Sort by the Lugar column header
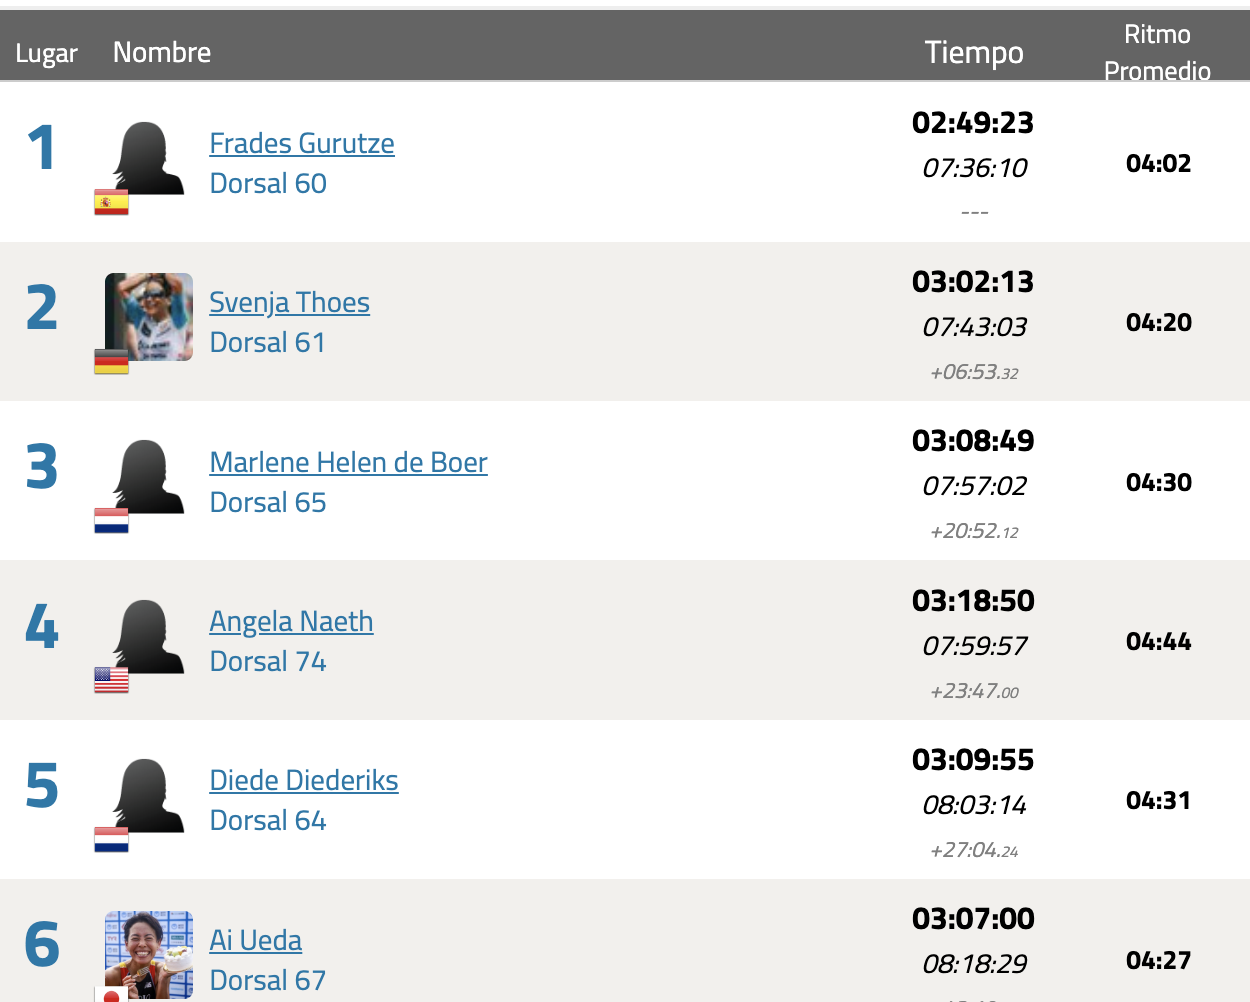The height and width of the screenshot is (1002, 1250). pos(46,53)
